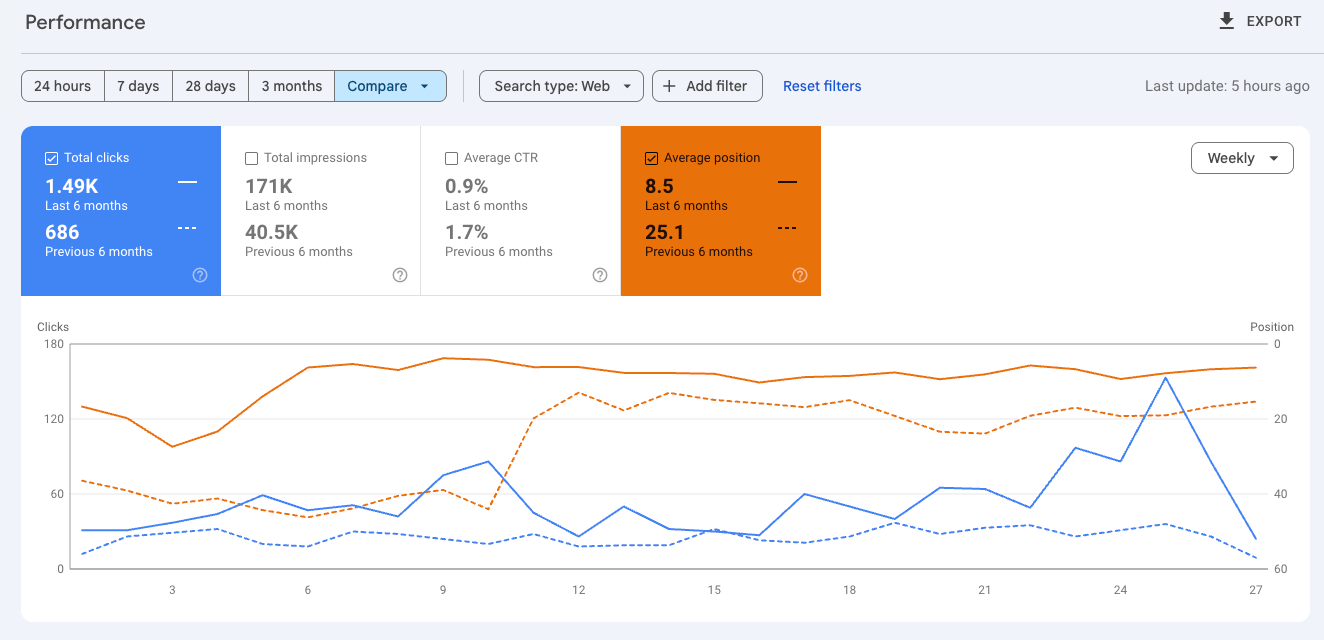Click the y-axis value 180
The image size is (1324, 640).
(x=54, y=344)
